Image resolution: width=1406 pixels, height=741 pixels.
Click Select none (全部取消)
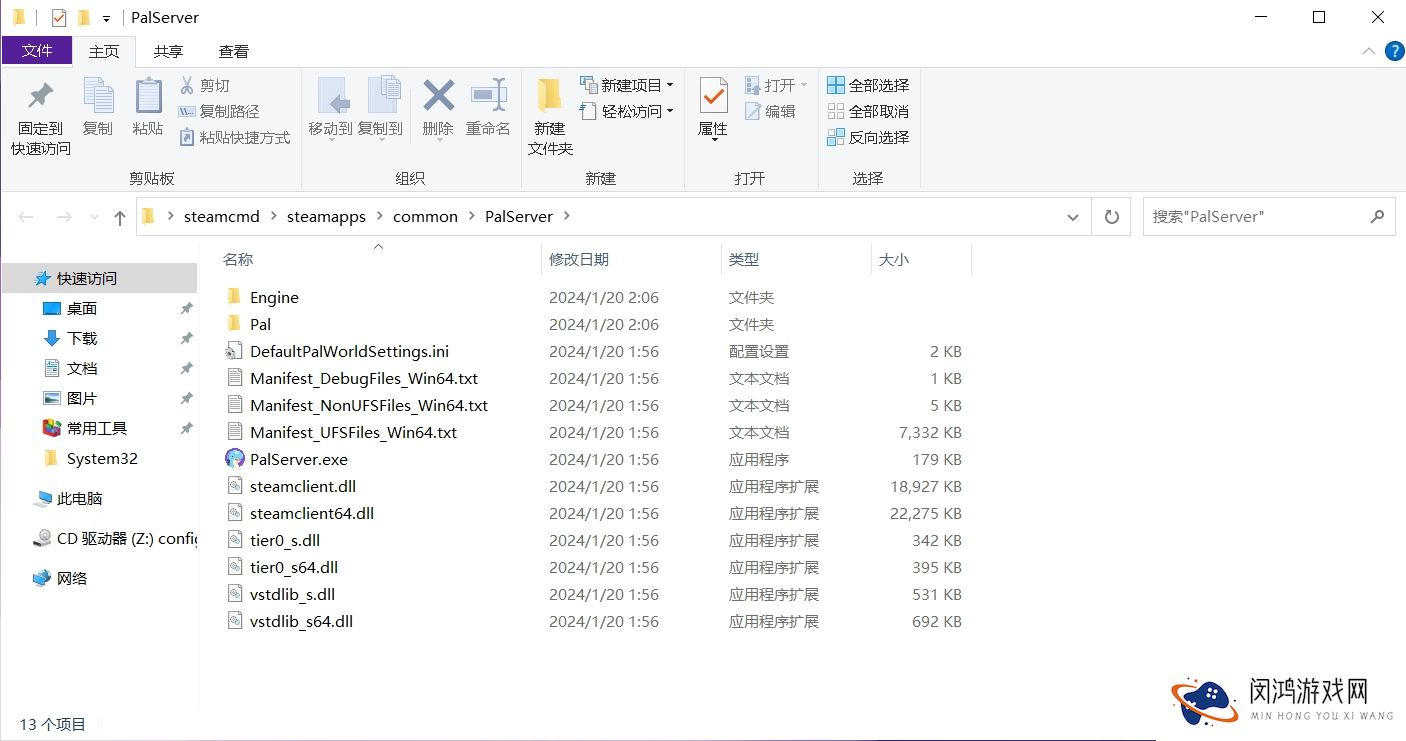[868, 111]
